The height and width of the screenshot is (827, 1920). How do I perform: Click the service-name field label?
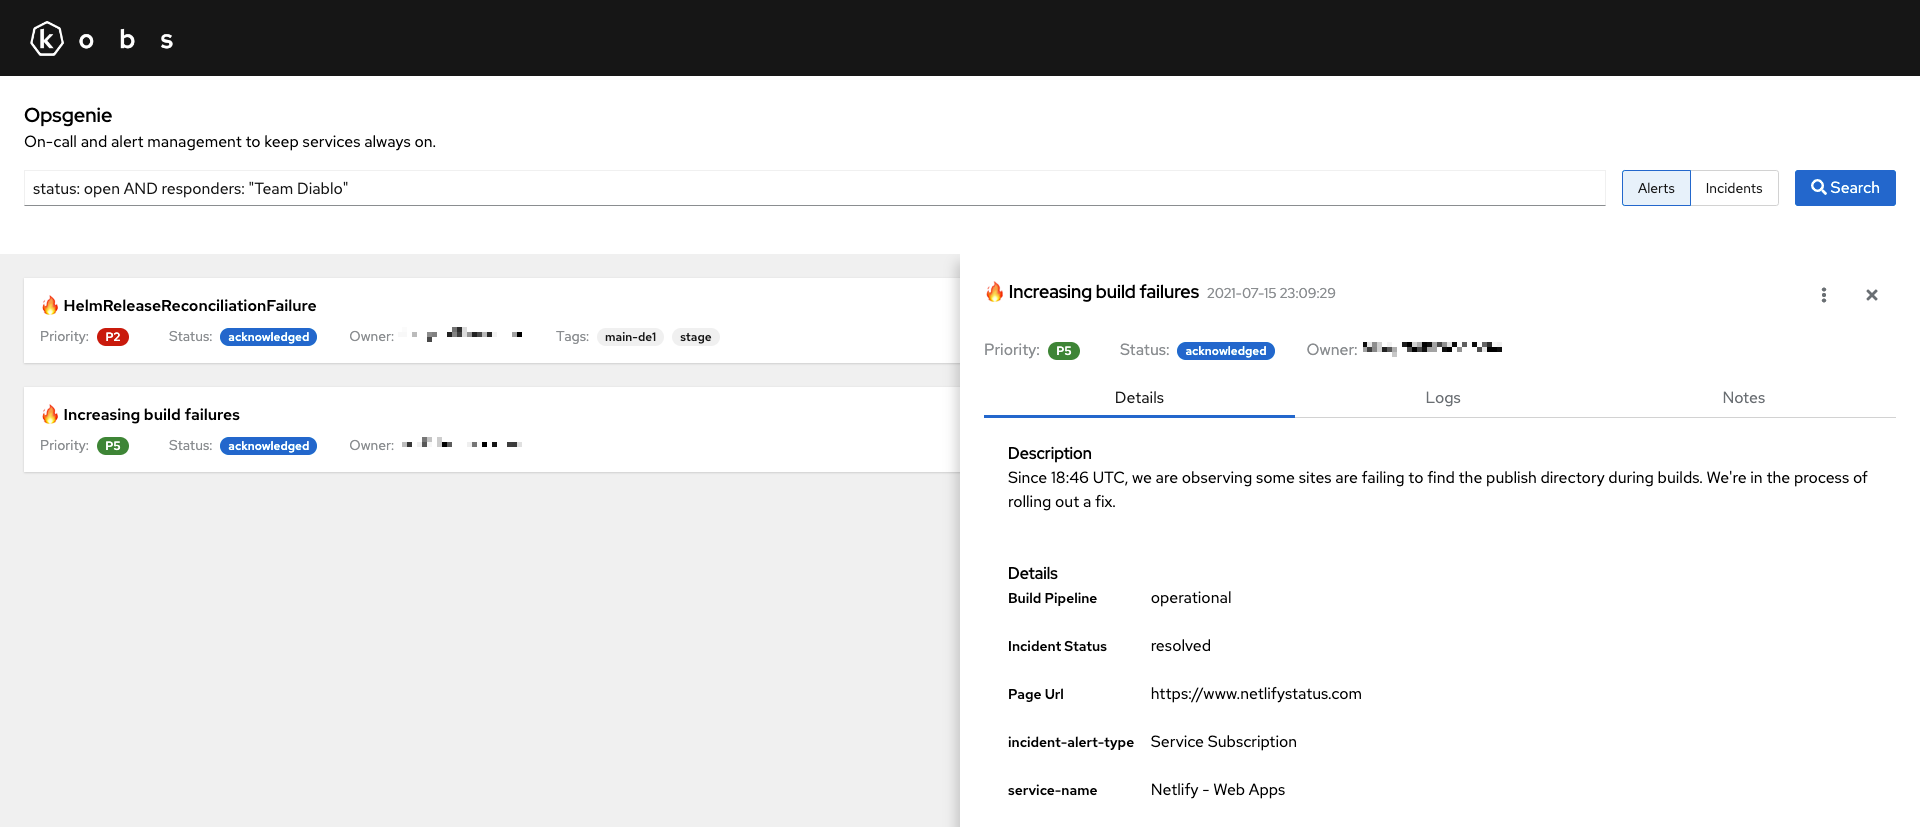(x=1052, y=790)
